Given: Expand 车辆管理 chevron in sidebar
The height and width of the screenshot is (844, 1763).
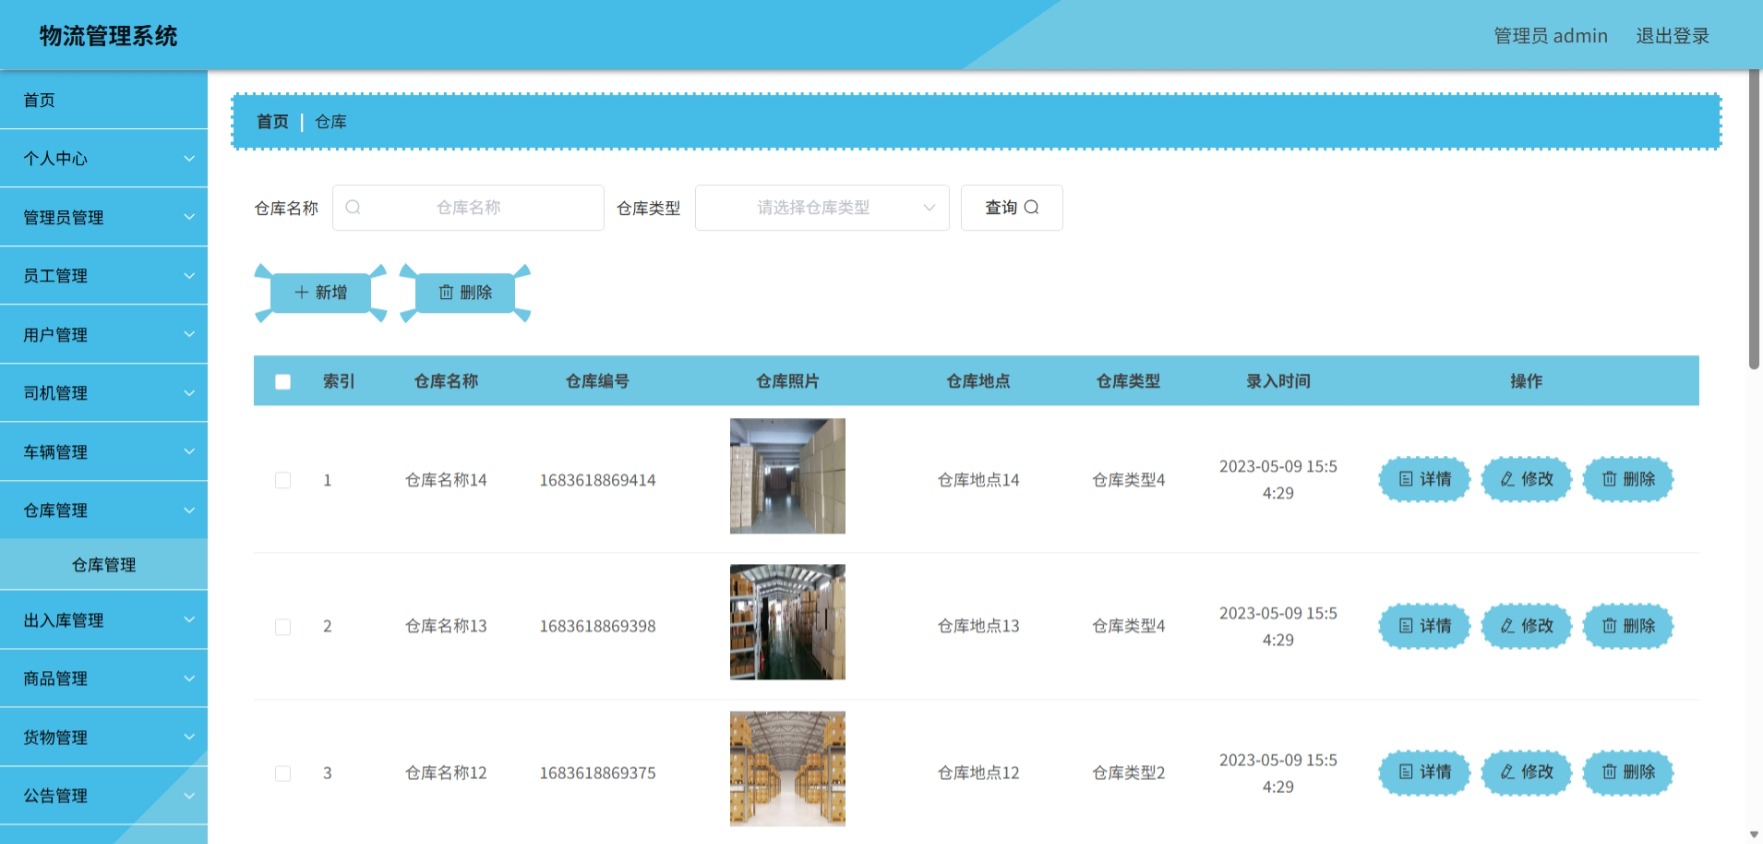Looking at the screenshot, I should [189, 451].
